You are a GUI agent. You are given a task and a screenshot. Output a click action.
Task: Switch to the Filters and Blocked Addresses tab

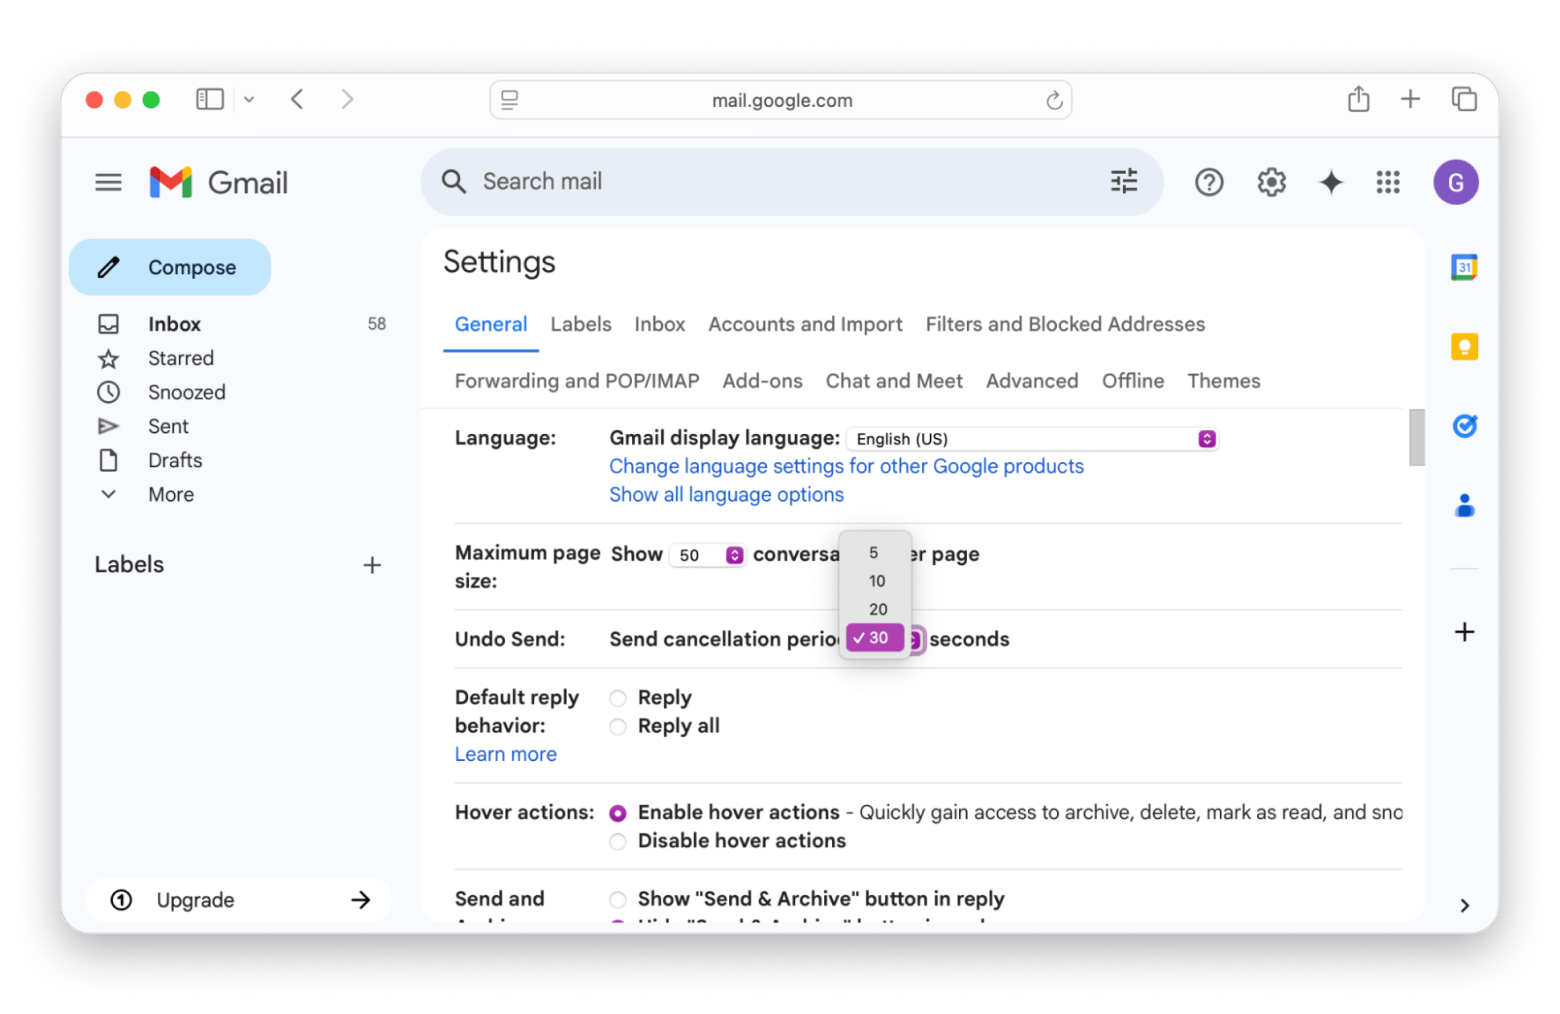point(1064,324)
